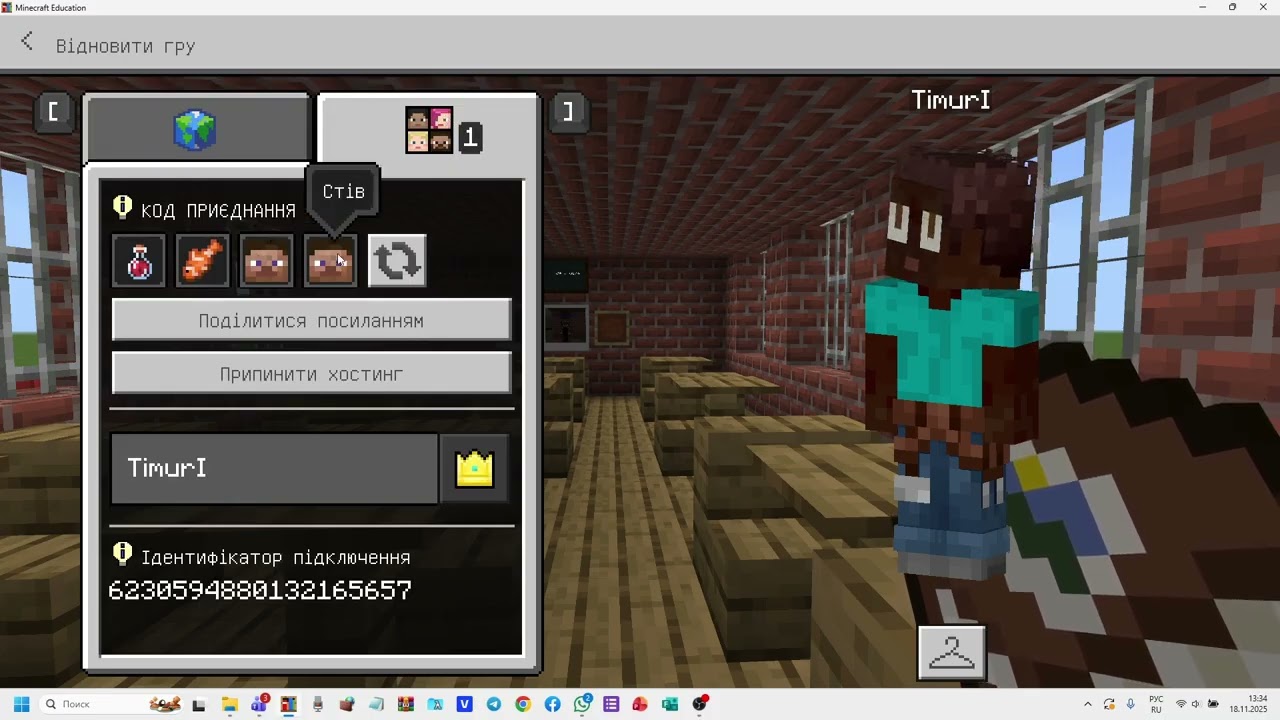Open Wi-Fi network settings in the tray
This screenshot has height=720, width=1280.
[1181, 704]
